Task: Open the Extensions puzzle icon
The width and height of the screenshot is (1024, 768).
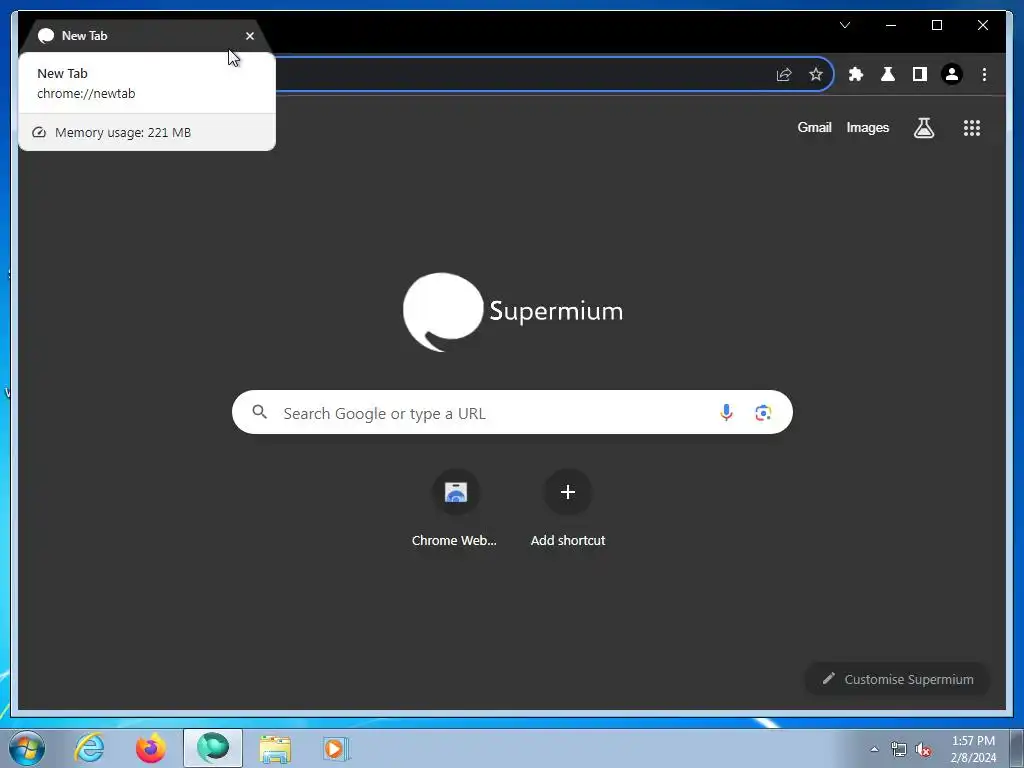Action: coord(856,74)
